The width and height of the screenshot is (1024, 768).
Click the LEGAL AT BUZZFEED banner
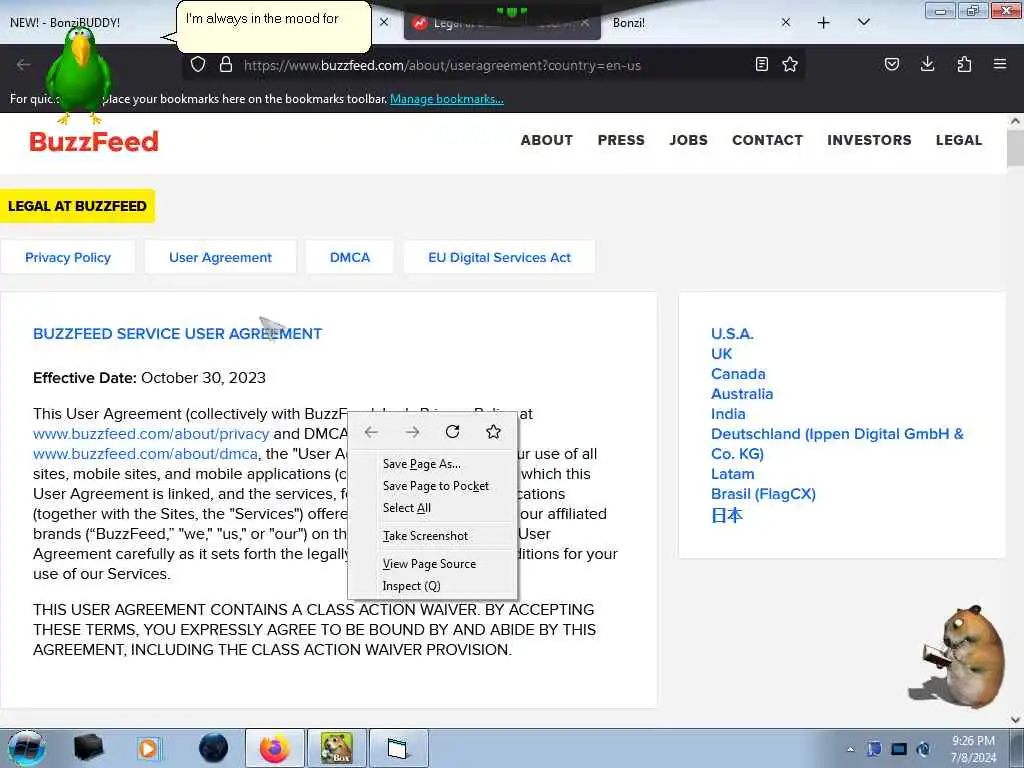[x=77, y=206]
